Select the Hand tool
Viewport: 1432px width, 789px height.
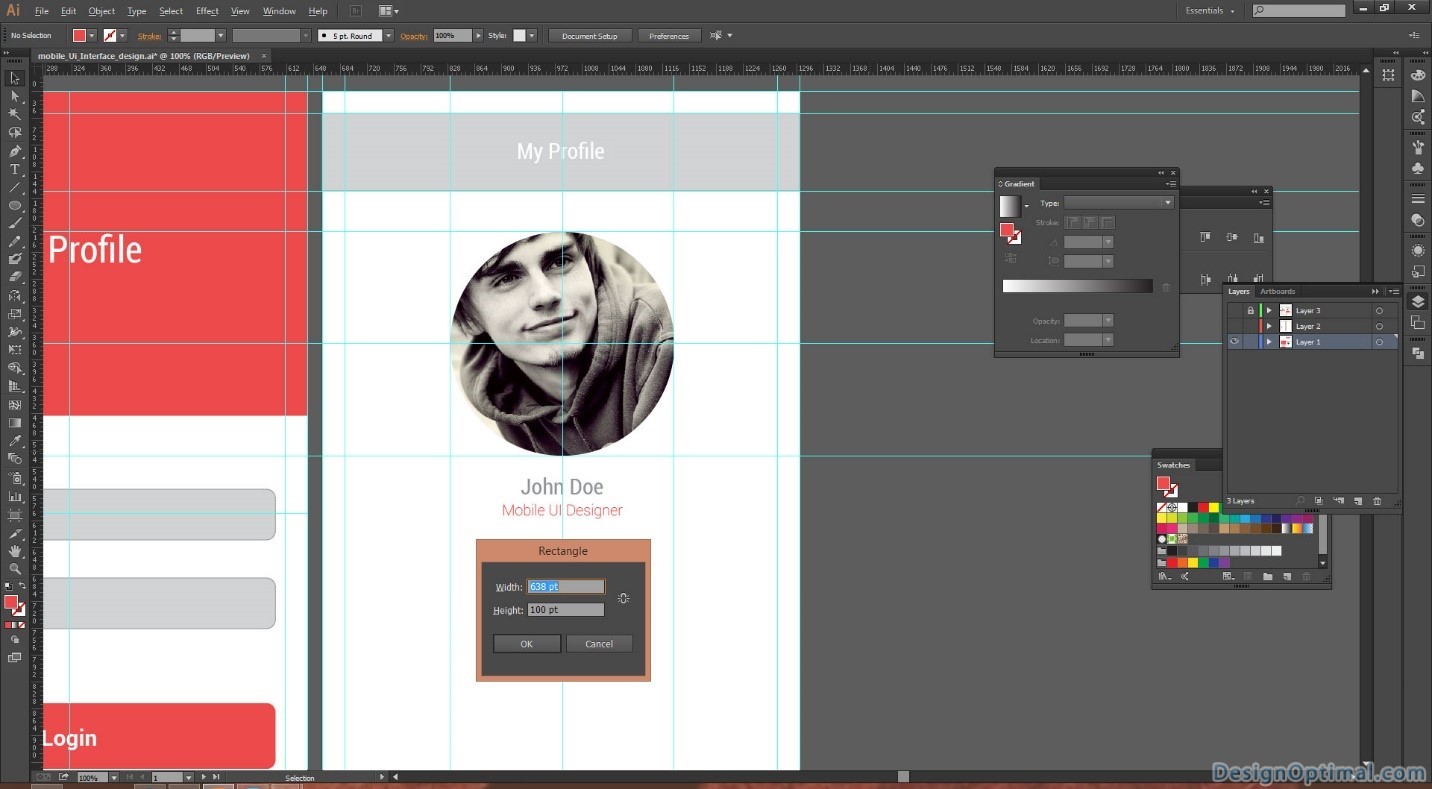15,550
